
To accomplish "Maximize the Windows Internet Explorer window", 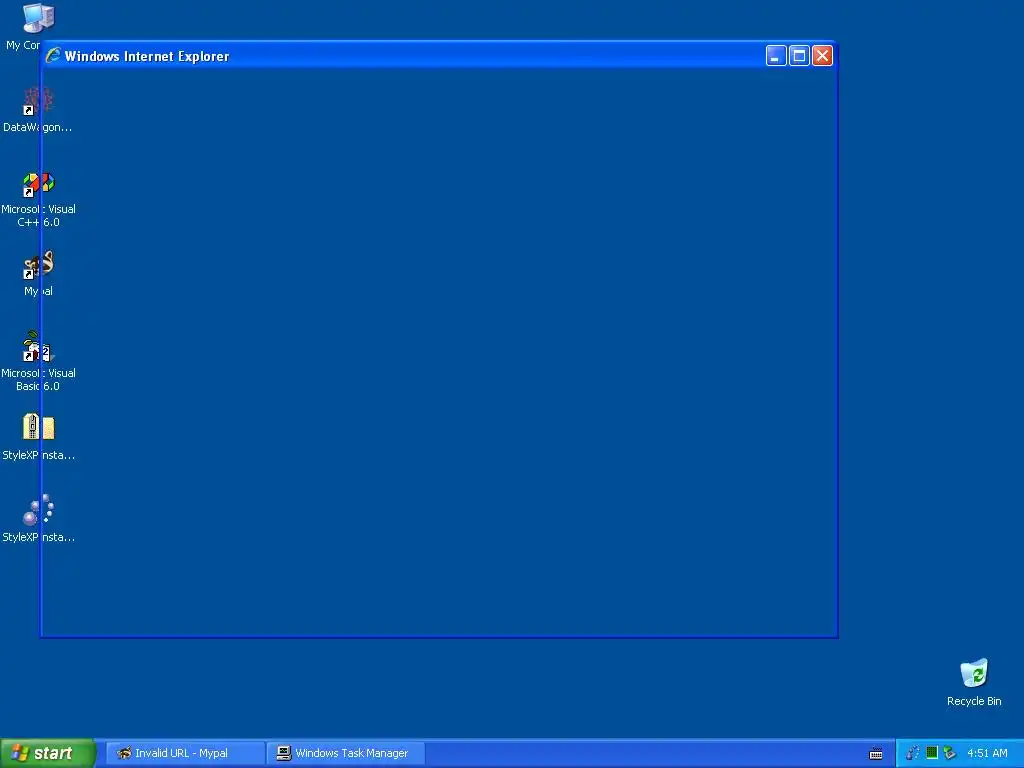I will click(x=799, y=56).
